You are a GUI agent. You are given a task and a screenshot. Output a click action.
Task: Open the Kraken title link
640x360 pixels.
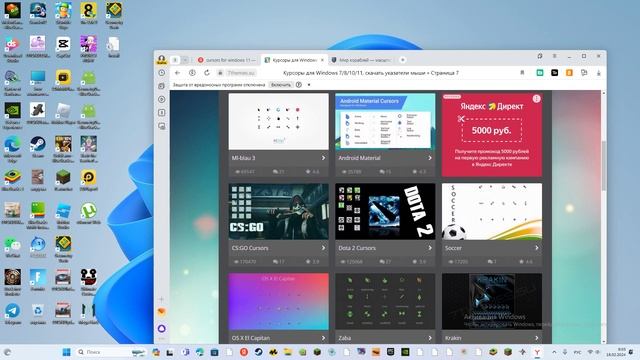(453, 338)
